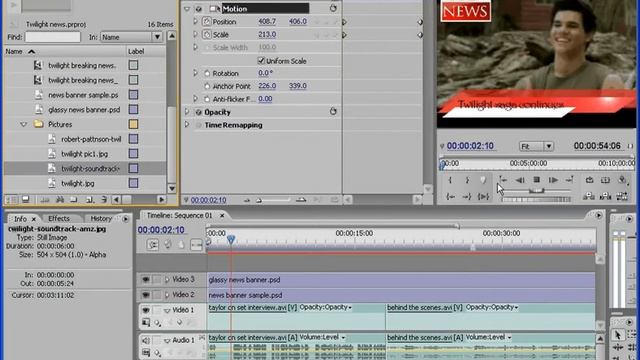Click the Set Out Point icon in Program monitor
The height and width of the screenshot is (360, 640).
tap(467, 180)
